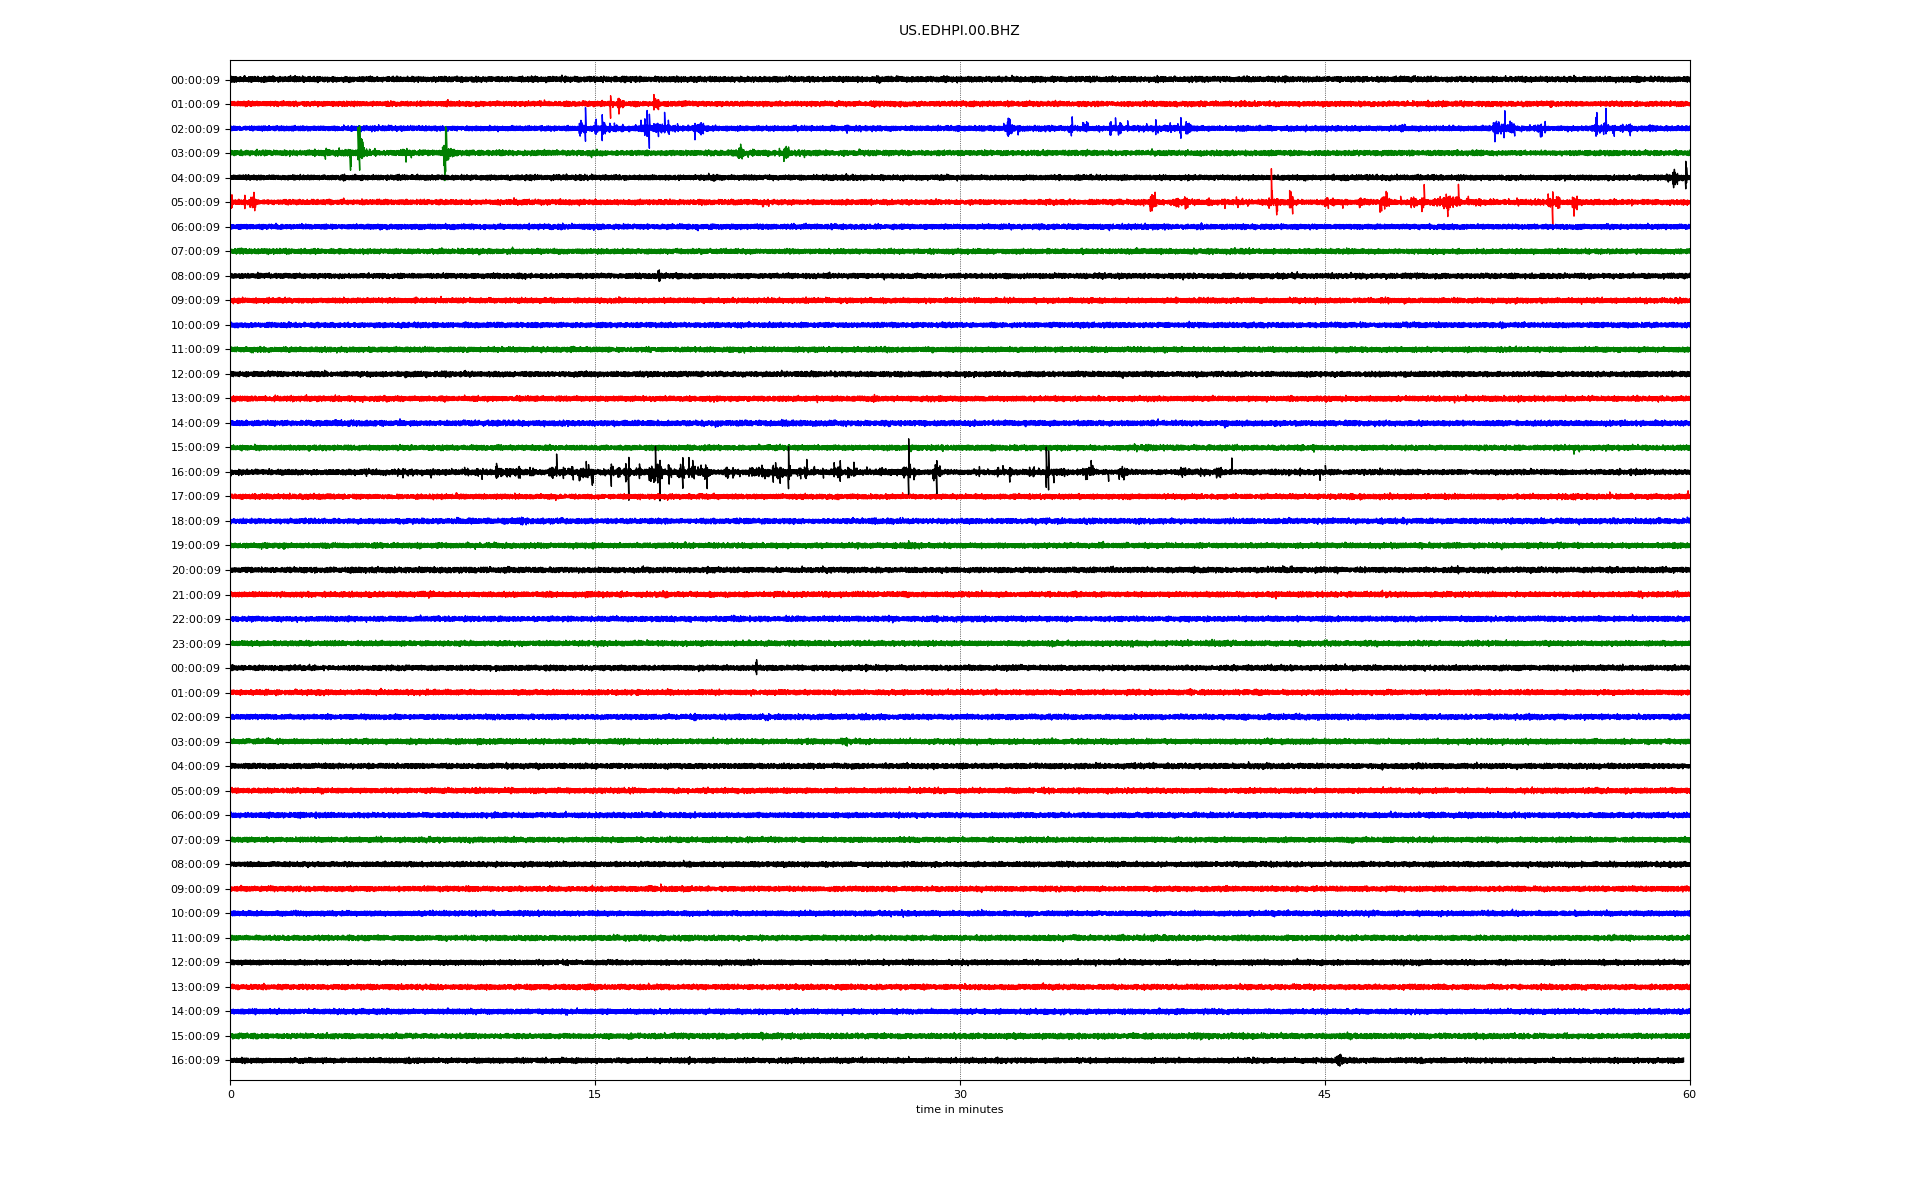The height and width of the screenshot is (1200, 1920).
Task: Click the black spike ending upper 04:00:09 trace
Action: coord(1684,176)
